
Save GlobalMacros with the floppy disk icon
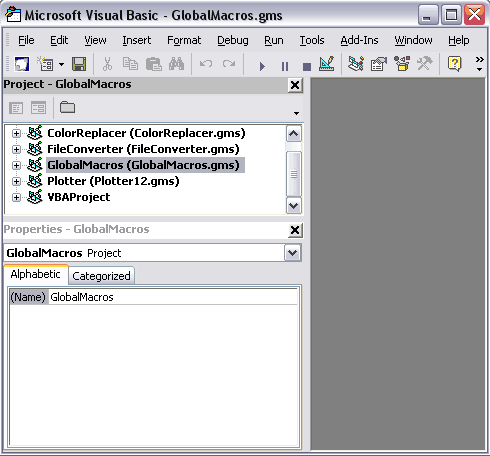[79, 64]
